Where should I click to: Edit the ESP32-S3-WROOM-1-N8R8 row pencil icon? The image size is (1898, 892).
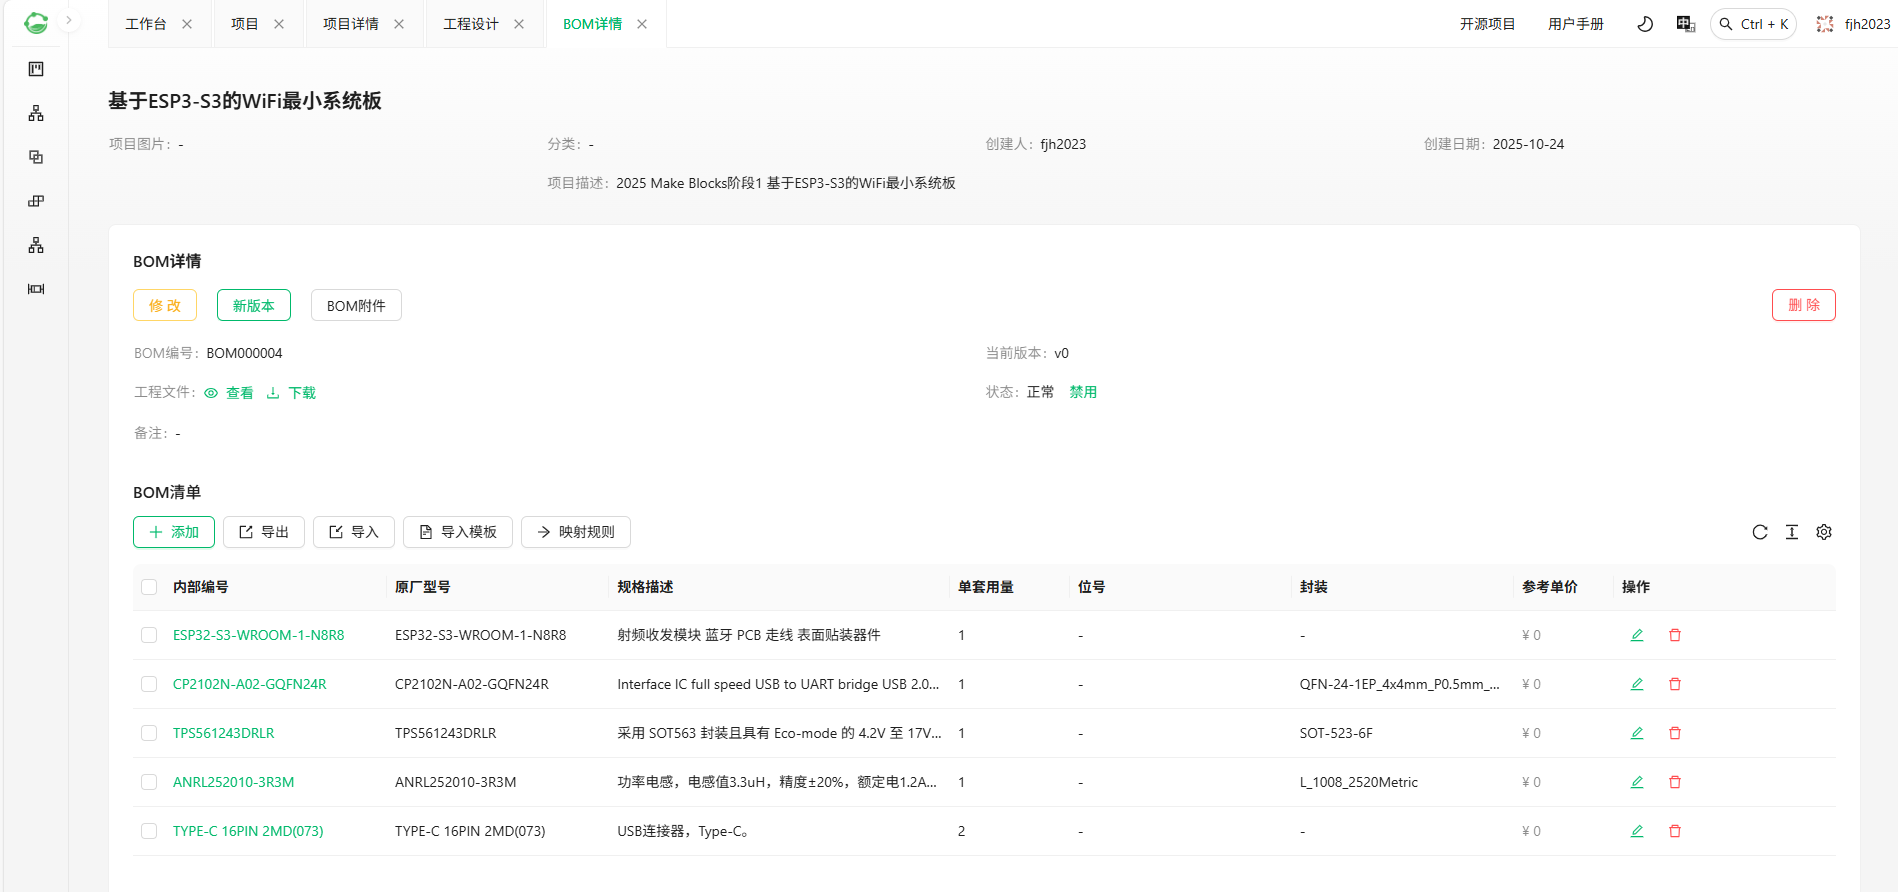[1637, 635]
